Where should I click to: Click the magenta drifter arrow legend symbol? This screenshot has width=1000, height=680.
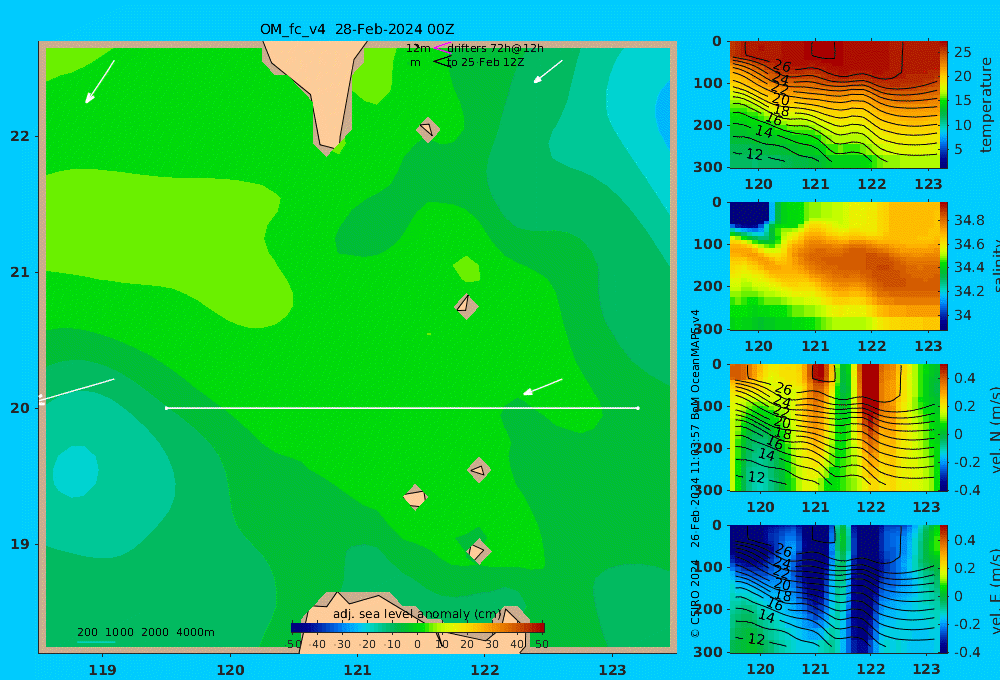click(441, 47)
